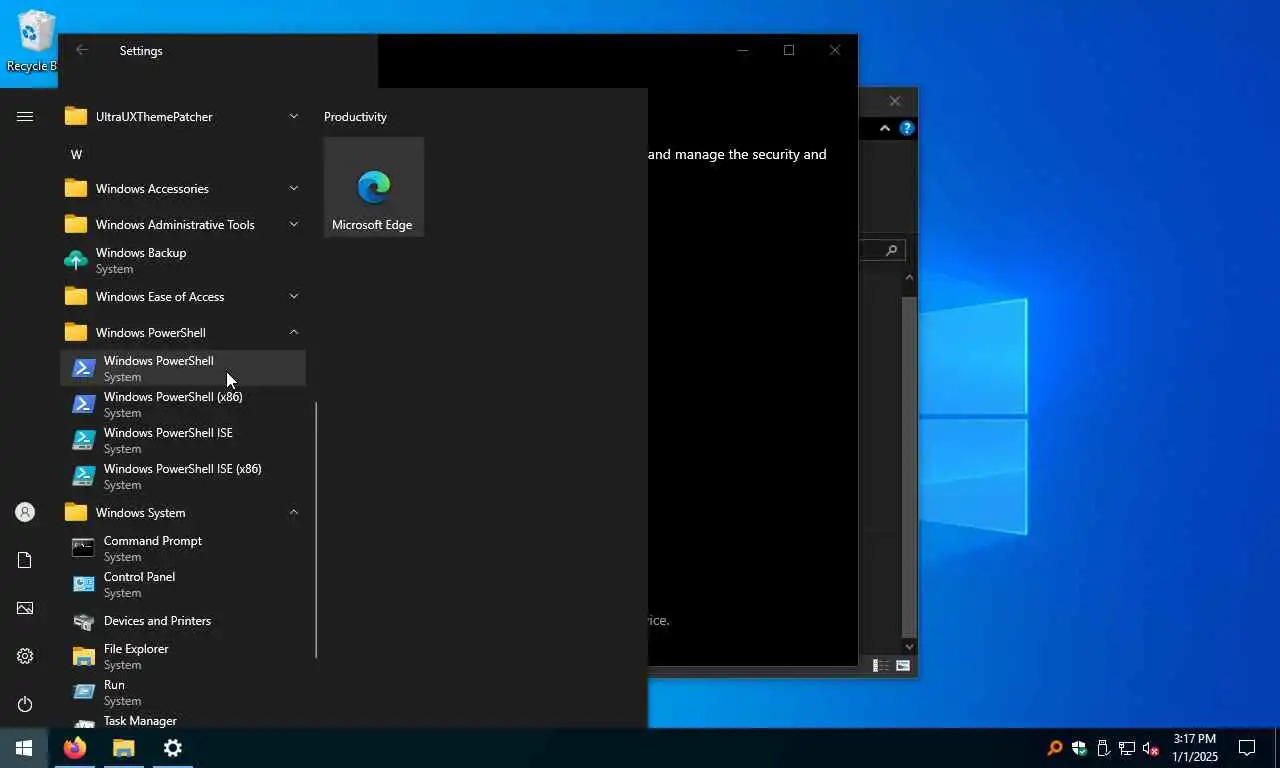Collapse the Windows PowerShell folder

point(183,332)
